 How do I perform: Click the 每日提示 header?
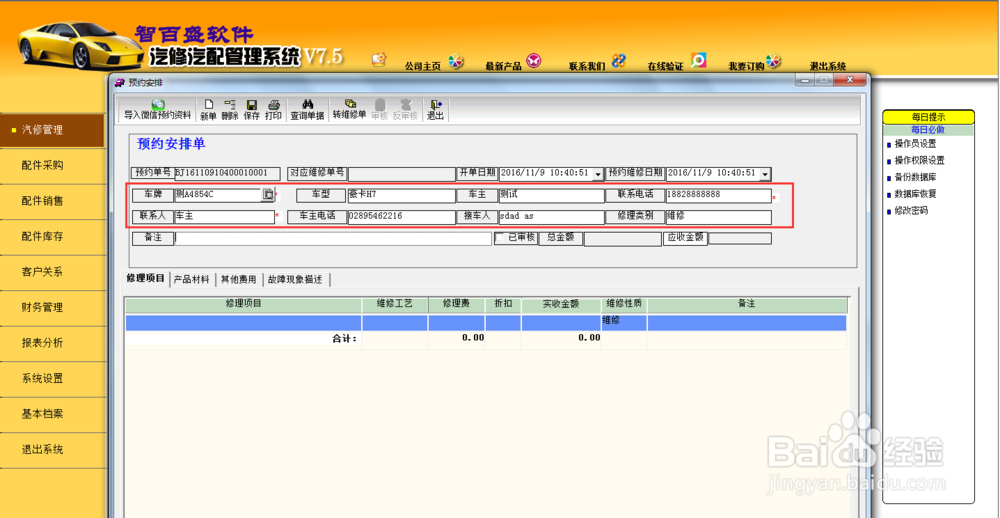pyautogui.click(x=929, y=117)
